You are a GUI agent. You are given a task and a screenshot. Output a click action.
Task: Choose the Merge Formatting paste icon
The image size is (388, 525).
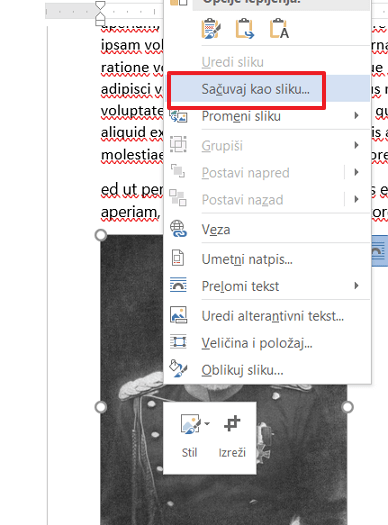(245, 29)
